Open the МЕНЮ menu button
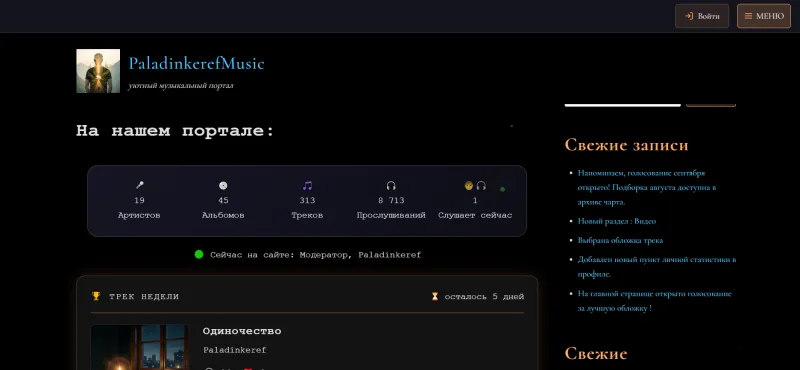 pos(764,16)
